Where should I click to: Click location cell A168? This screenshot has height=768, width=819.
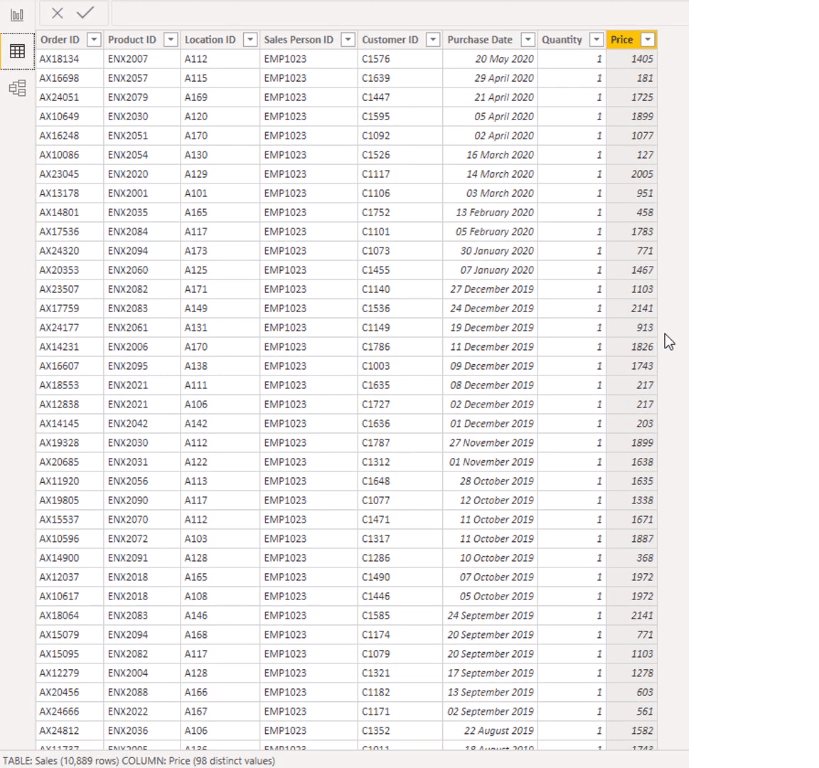click(220, 635)
